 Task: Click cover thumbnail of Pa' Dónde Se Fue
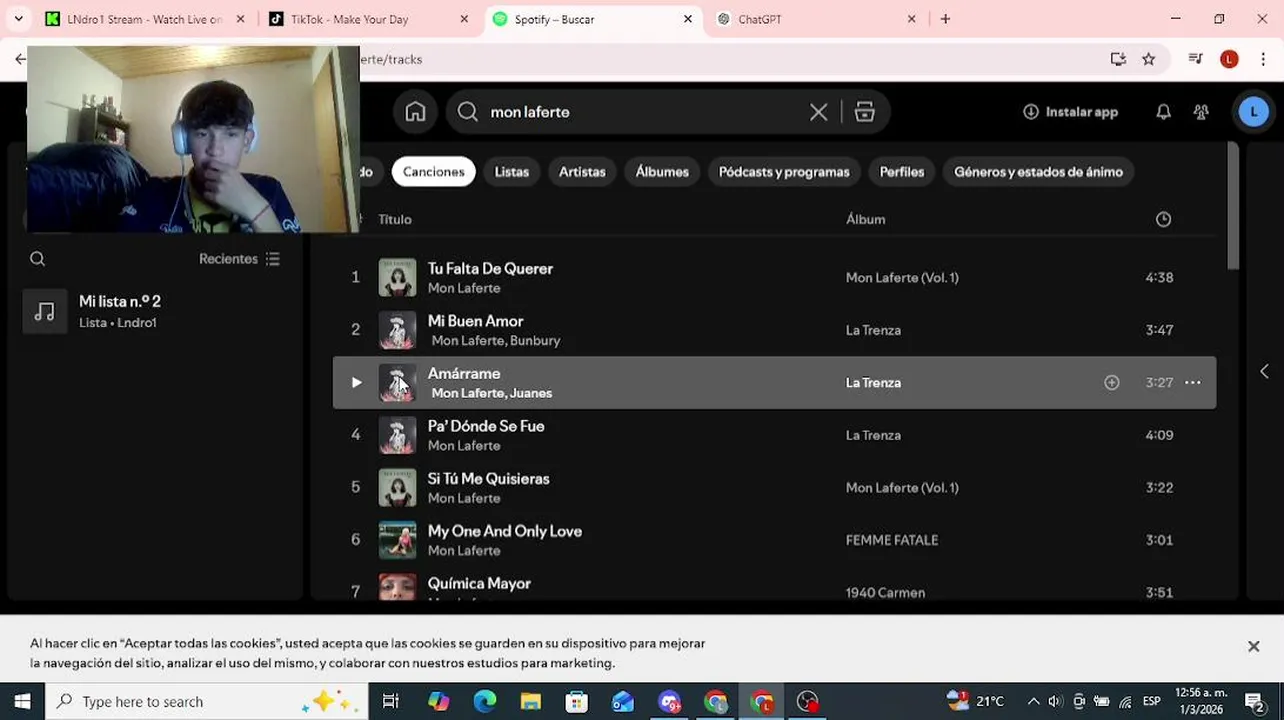pyautogui.click(x=397, y=435)
